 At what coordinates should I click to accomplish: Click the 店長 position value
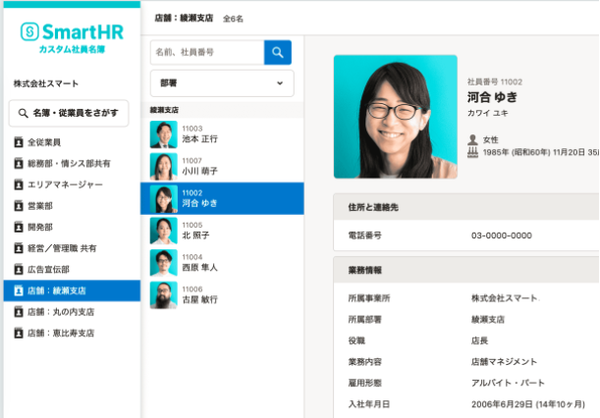(479, 340)
